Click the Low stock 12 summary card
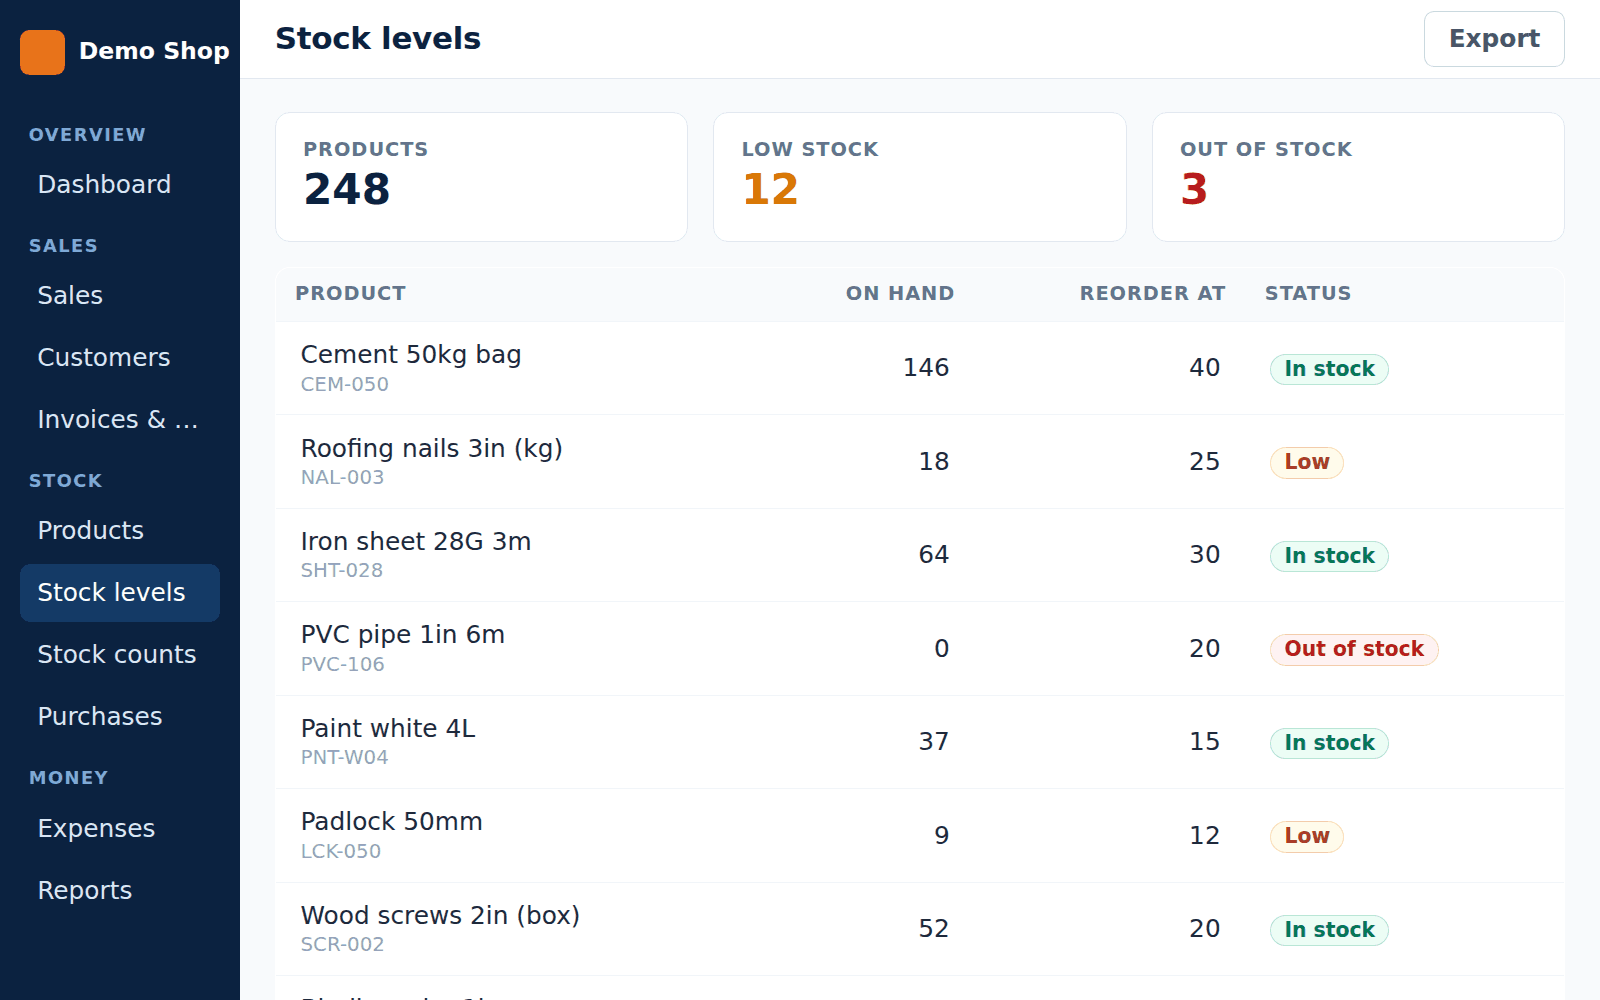The width and height of the screenshot is (1600, 1000). pyautogui.click(x=920, y=177)
